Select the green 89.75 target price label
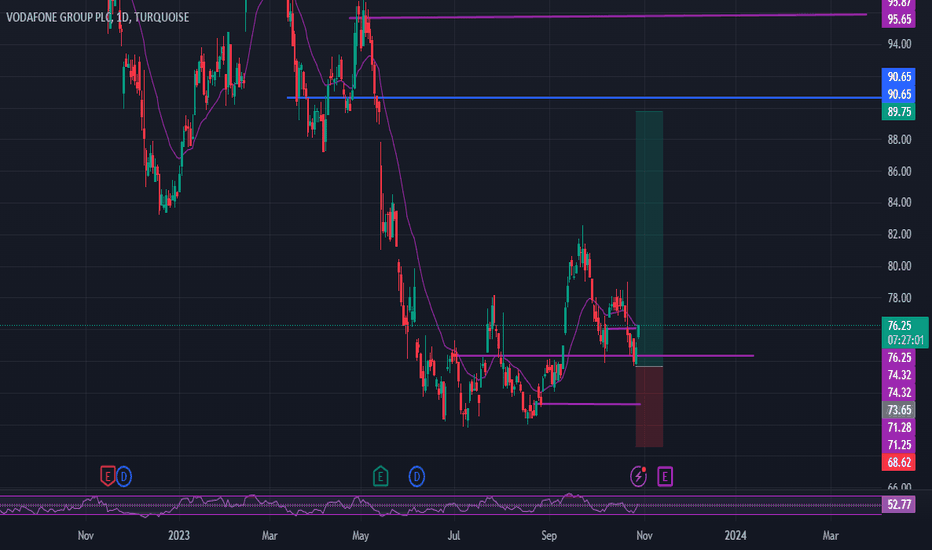This screenshot has height=550, width=932. pyautogui.click(x=899, y=112)
